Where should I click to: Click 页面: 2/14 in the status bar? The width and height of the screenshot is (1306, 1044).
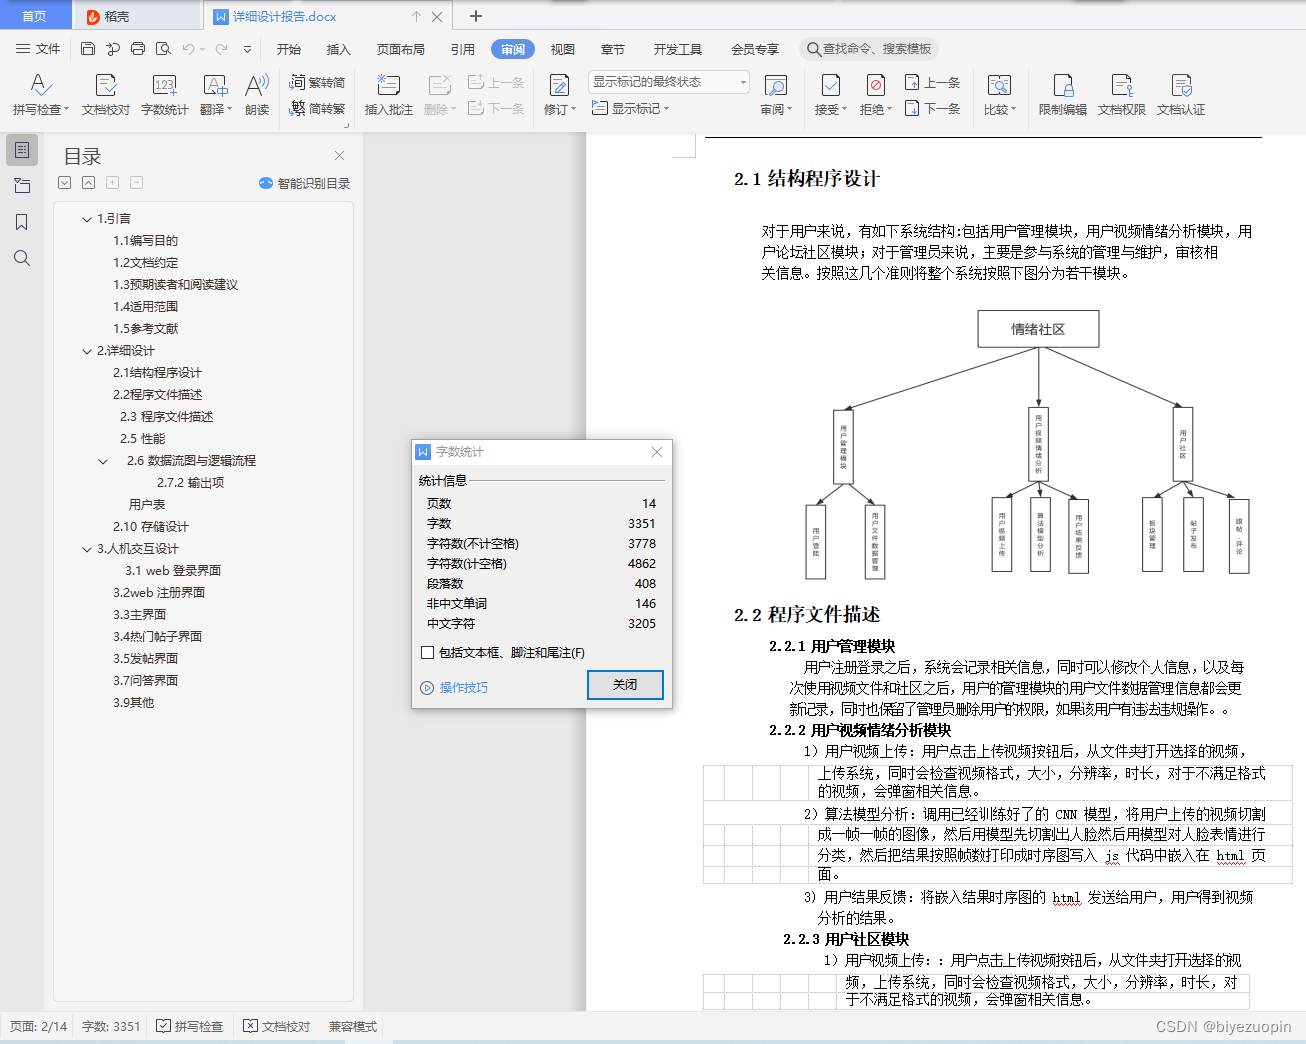(x=39, y=1026)
